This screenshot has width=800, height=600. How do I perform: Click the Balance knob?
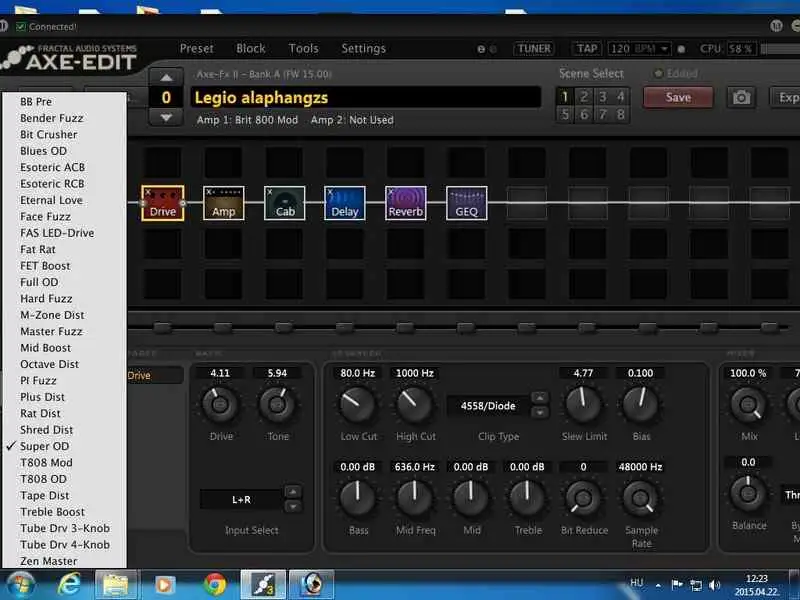(748, 493)
